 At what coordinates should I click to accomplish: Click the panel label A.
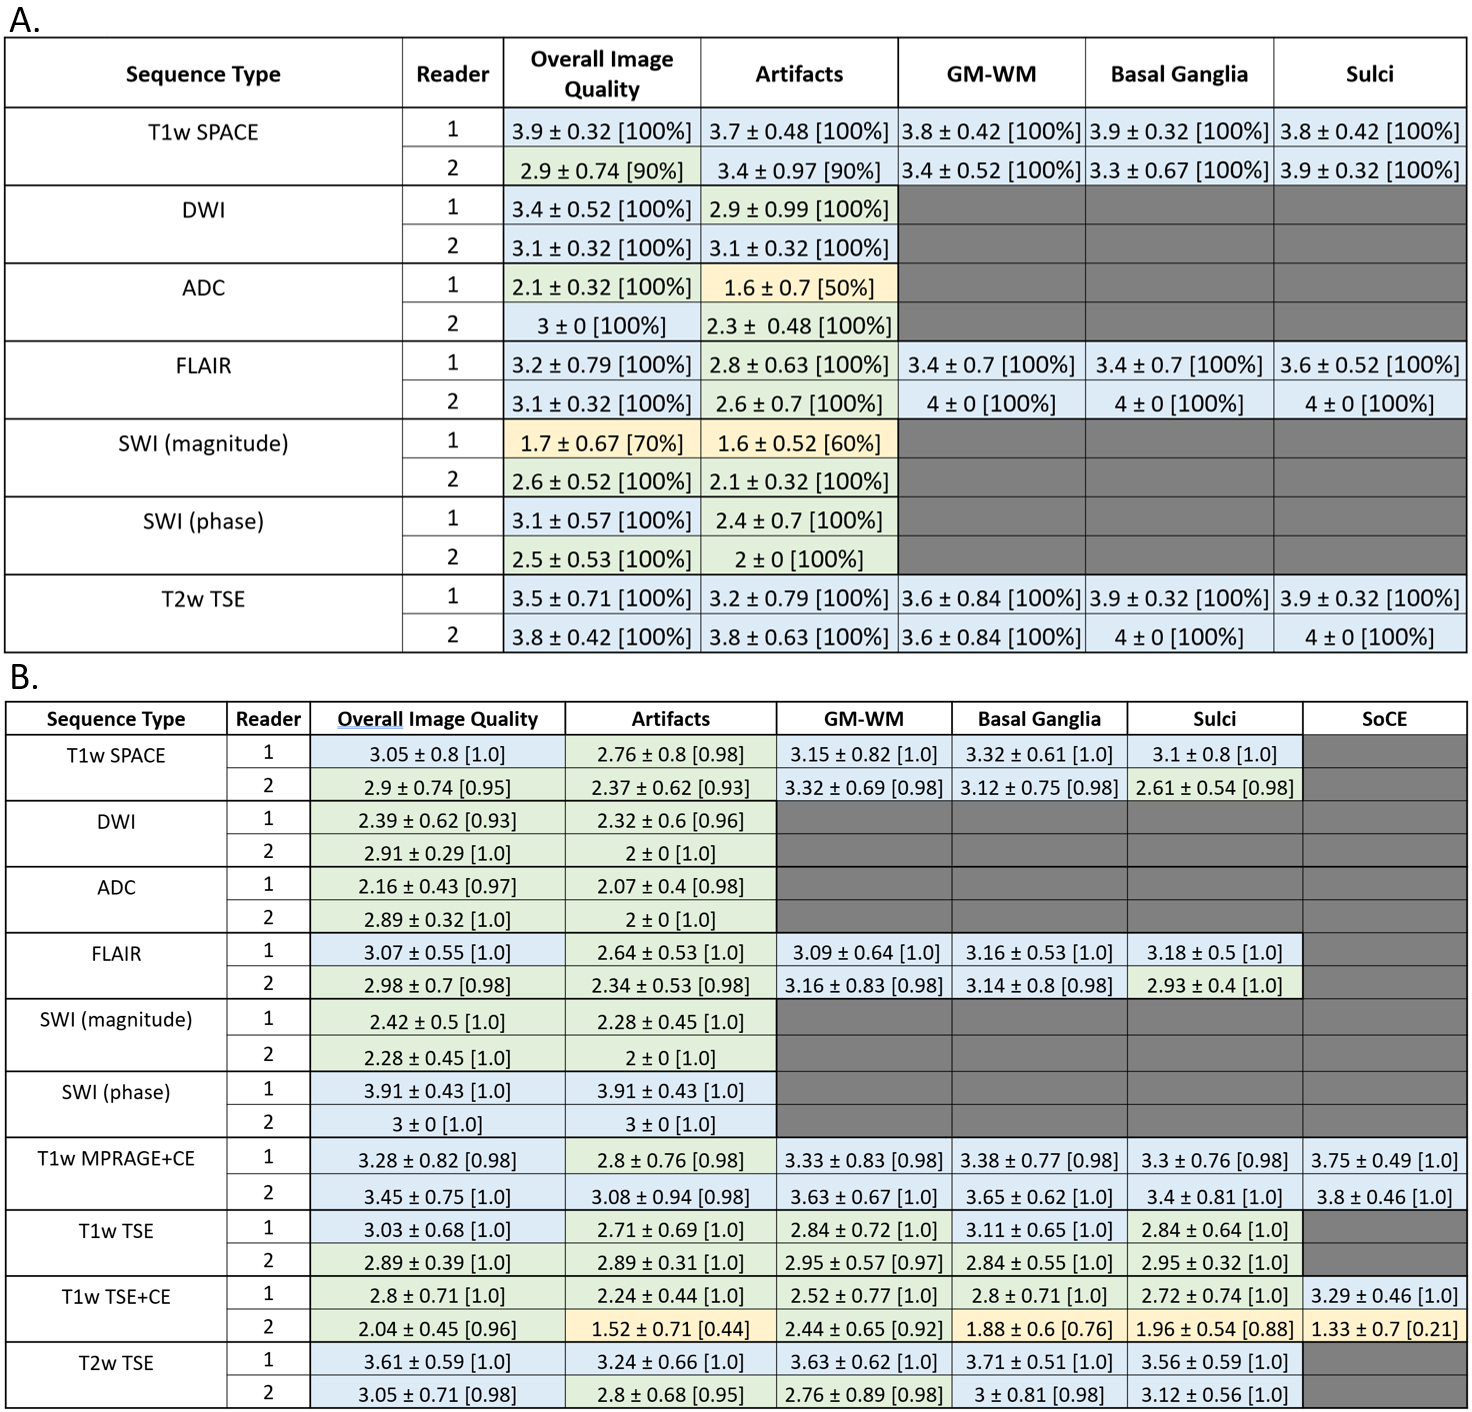[x=24, y=20]
